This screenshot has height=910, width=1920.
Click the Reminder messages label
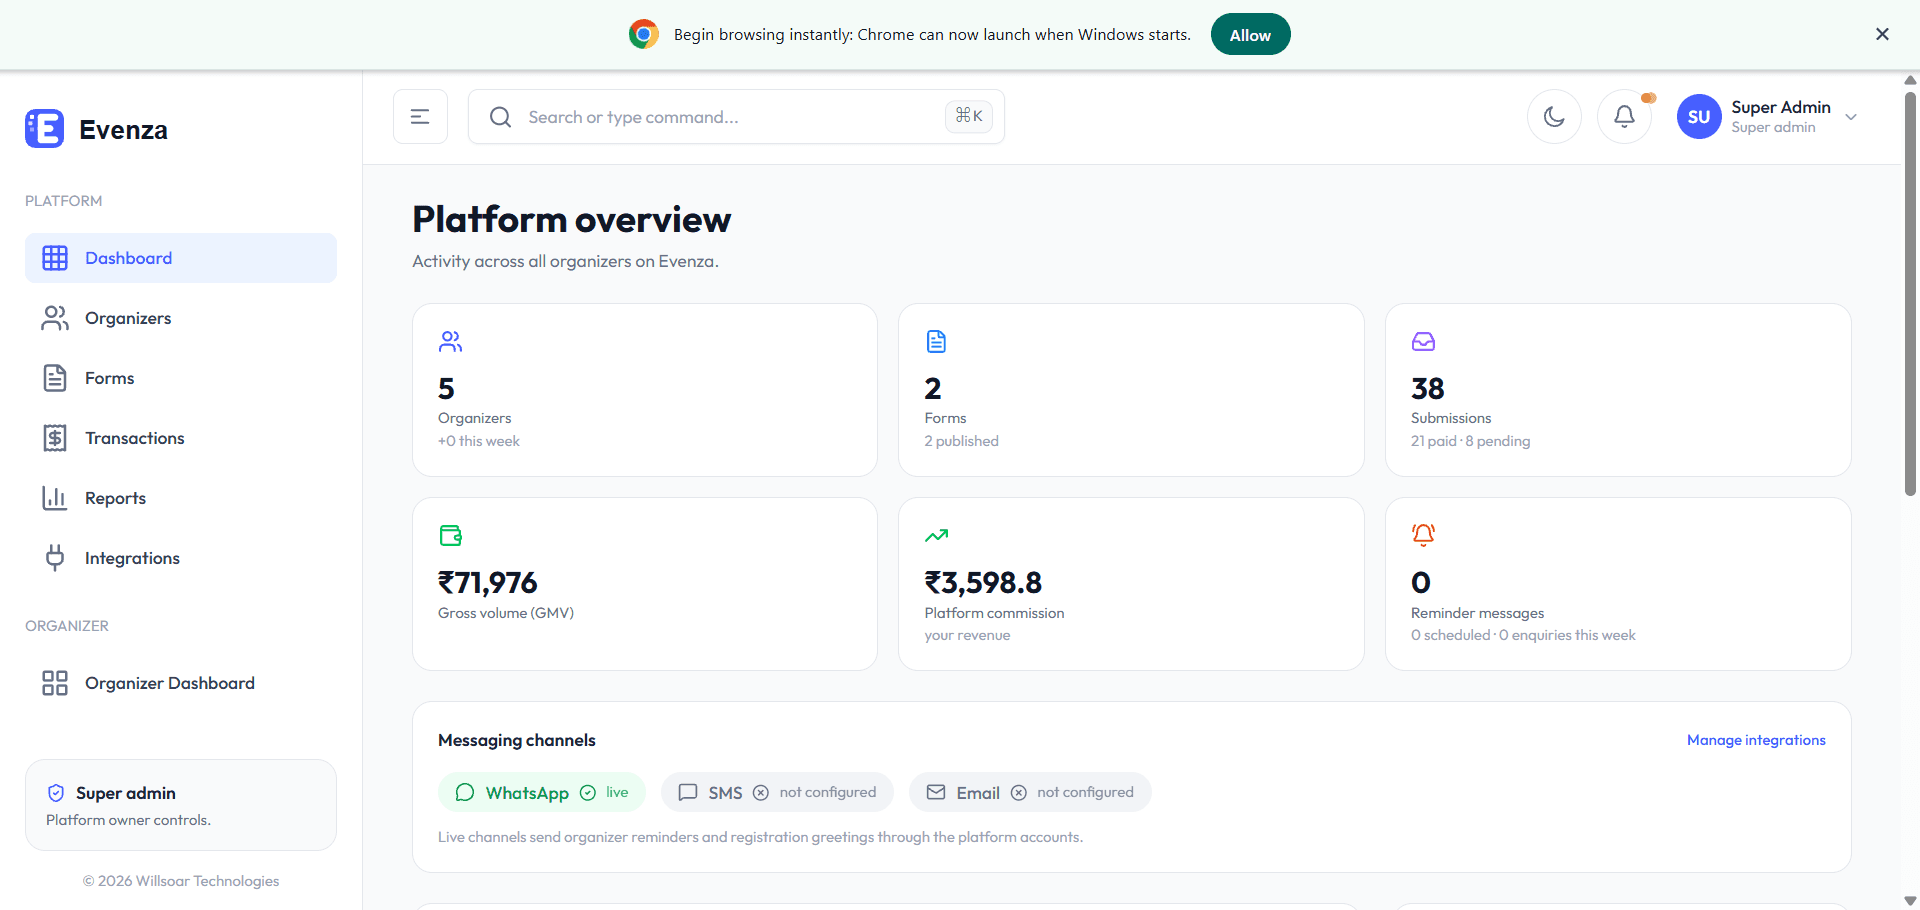tap(1477, 613)
